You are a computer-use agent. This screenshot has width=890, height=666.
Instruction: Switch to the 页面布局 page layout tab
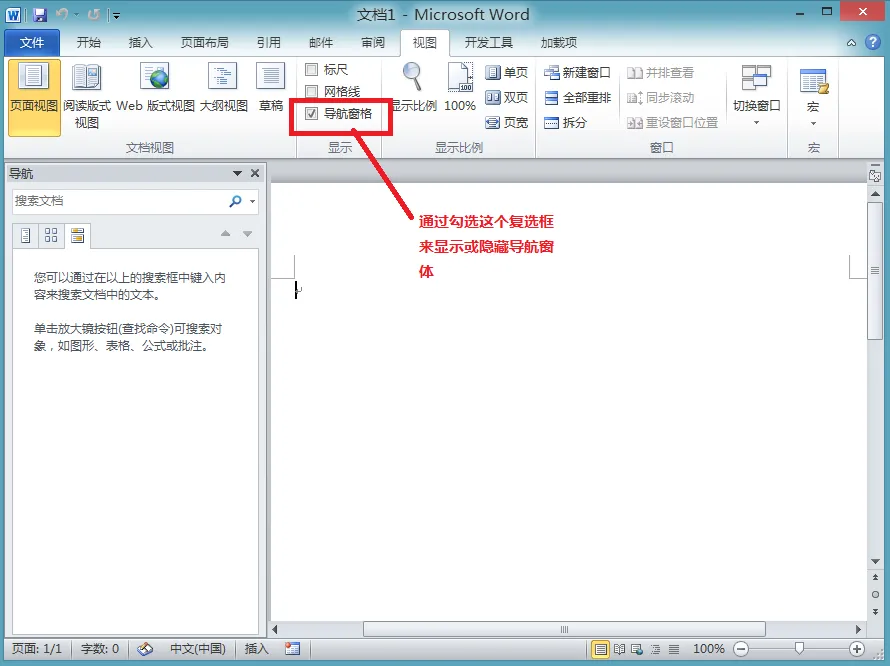click(x=204, y=43)
